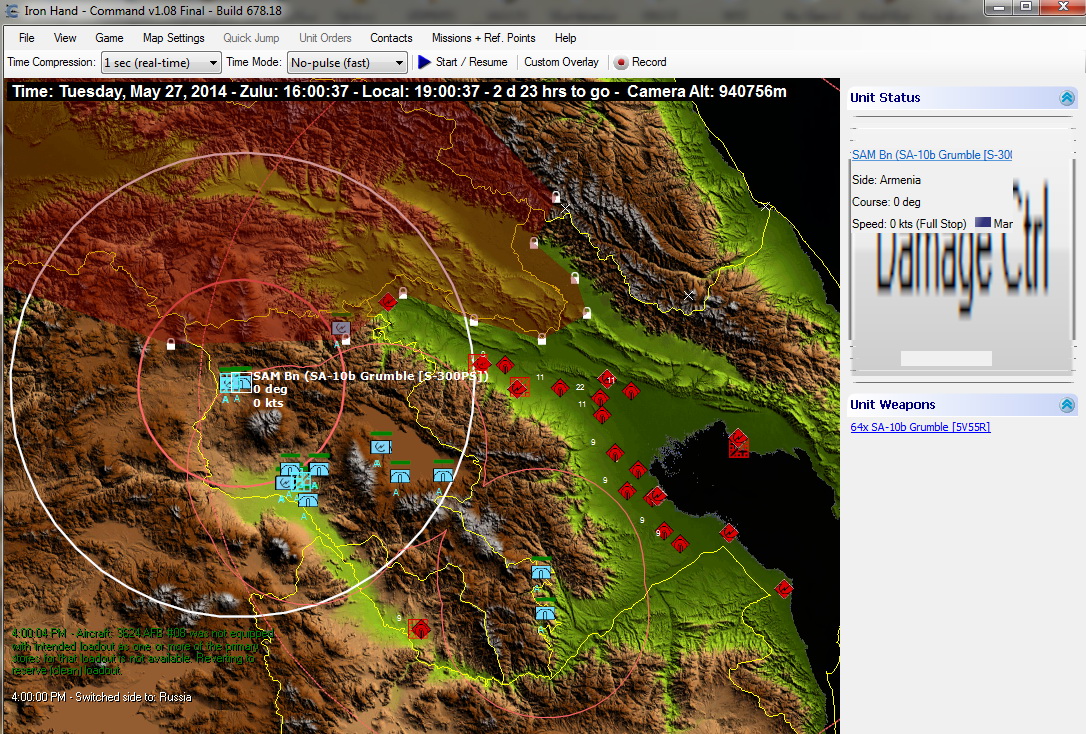This screenshot has width=1086, height=734.
Task: Click the X marker near the northeastern coast
Action: pos(765,206)
